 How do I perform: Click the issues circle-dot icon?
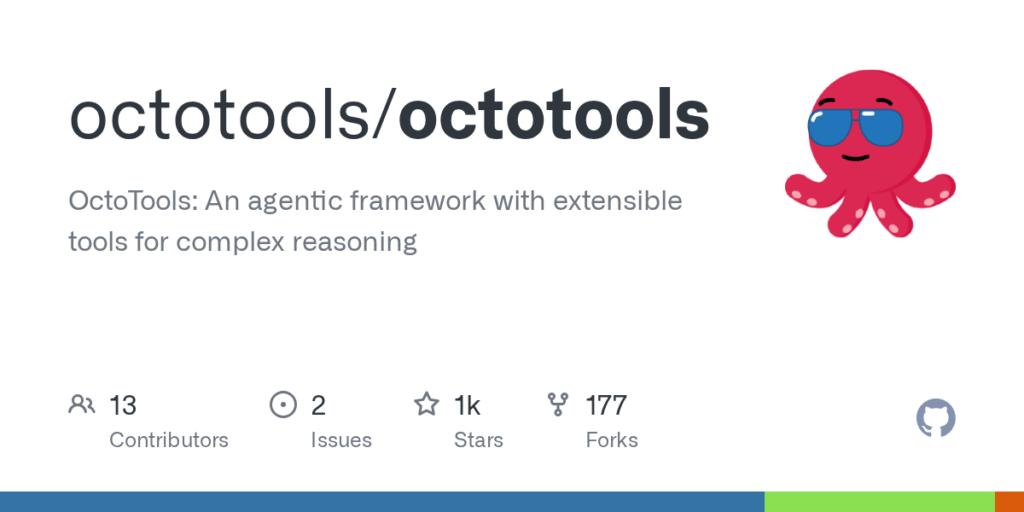283,405
